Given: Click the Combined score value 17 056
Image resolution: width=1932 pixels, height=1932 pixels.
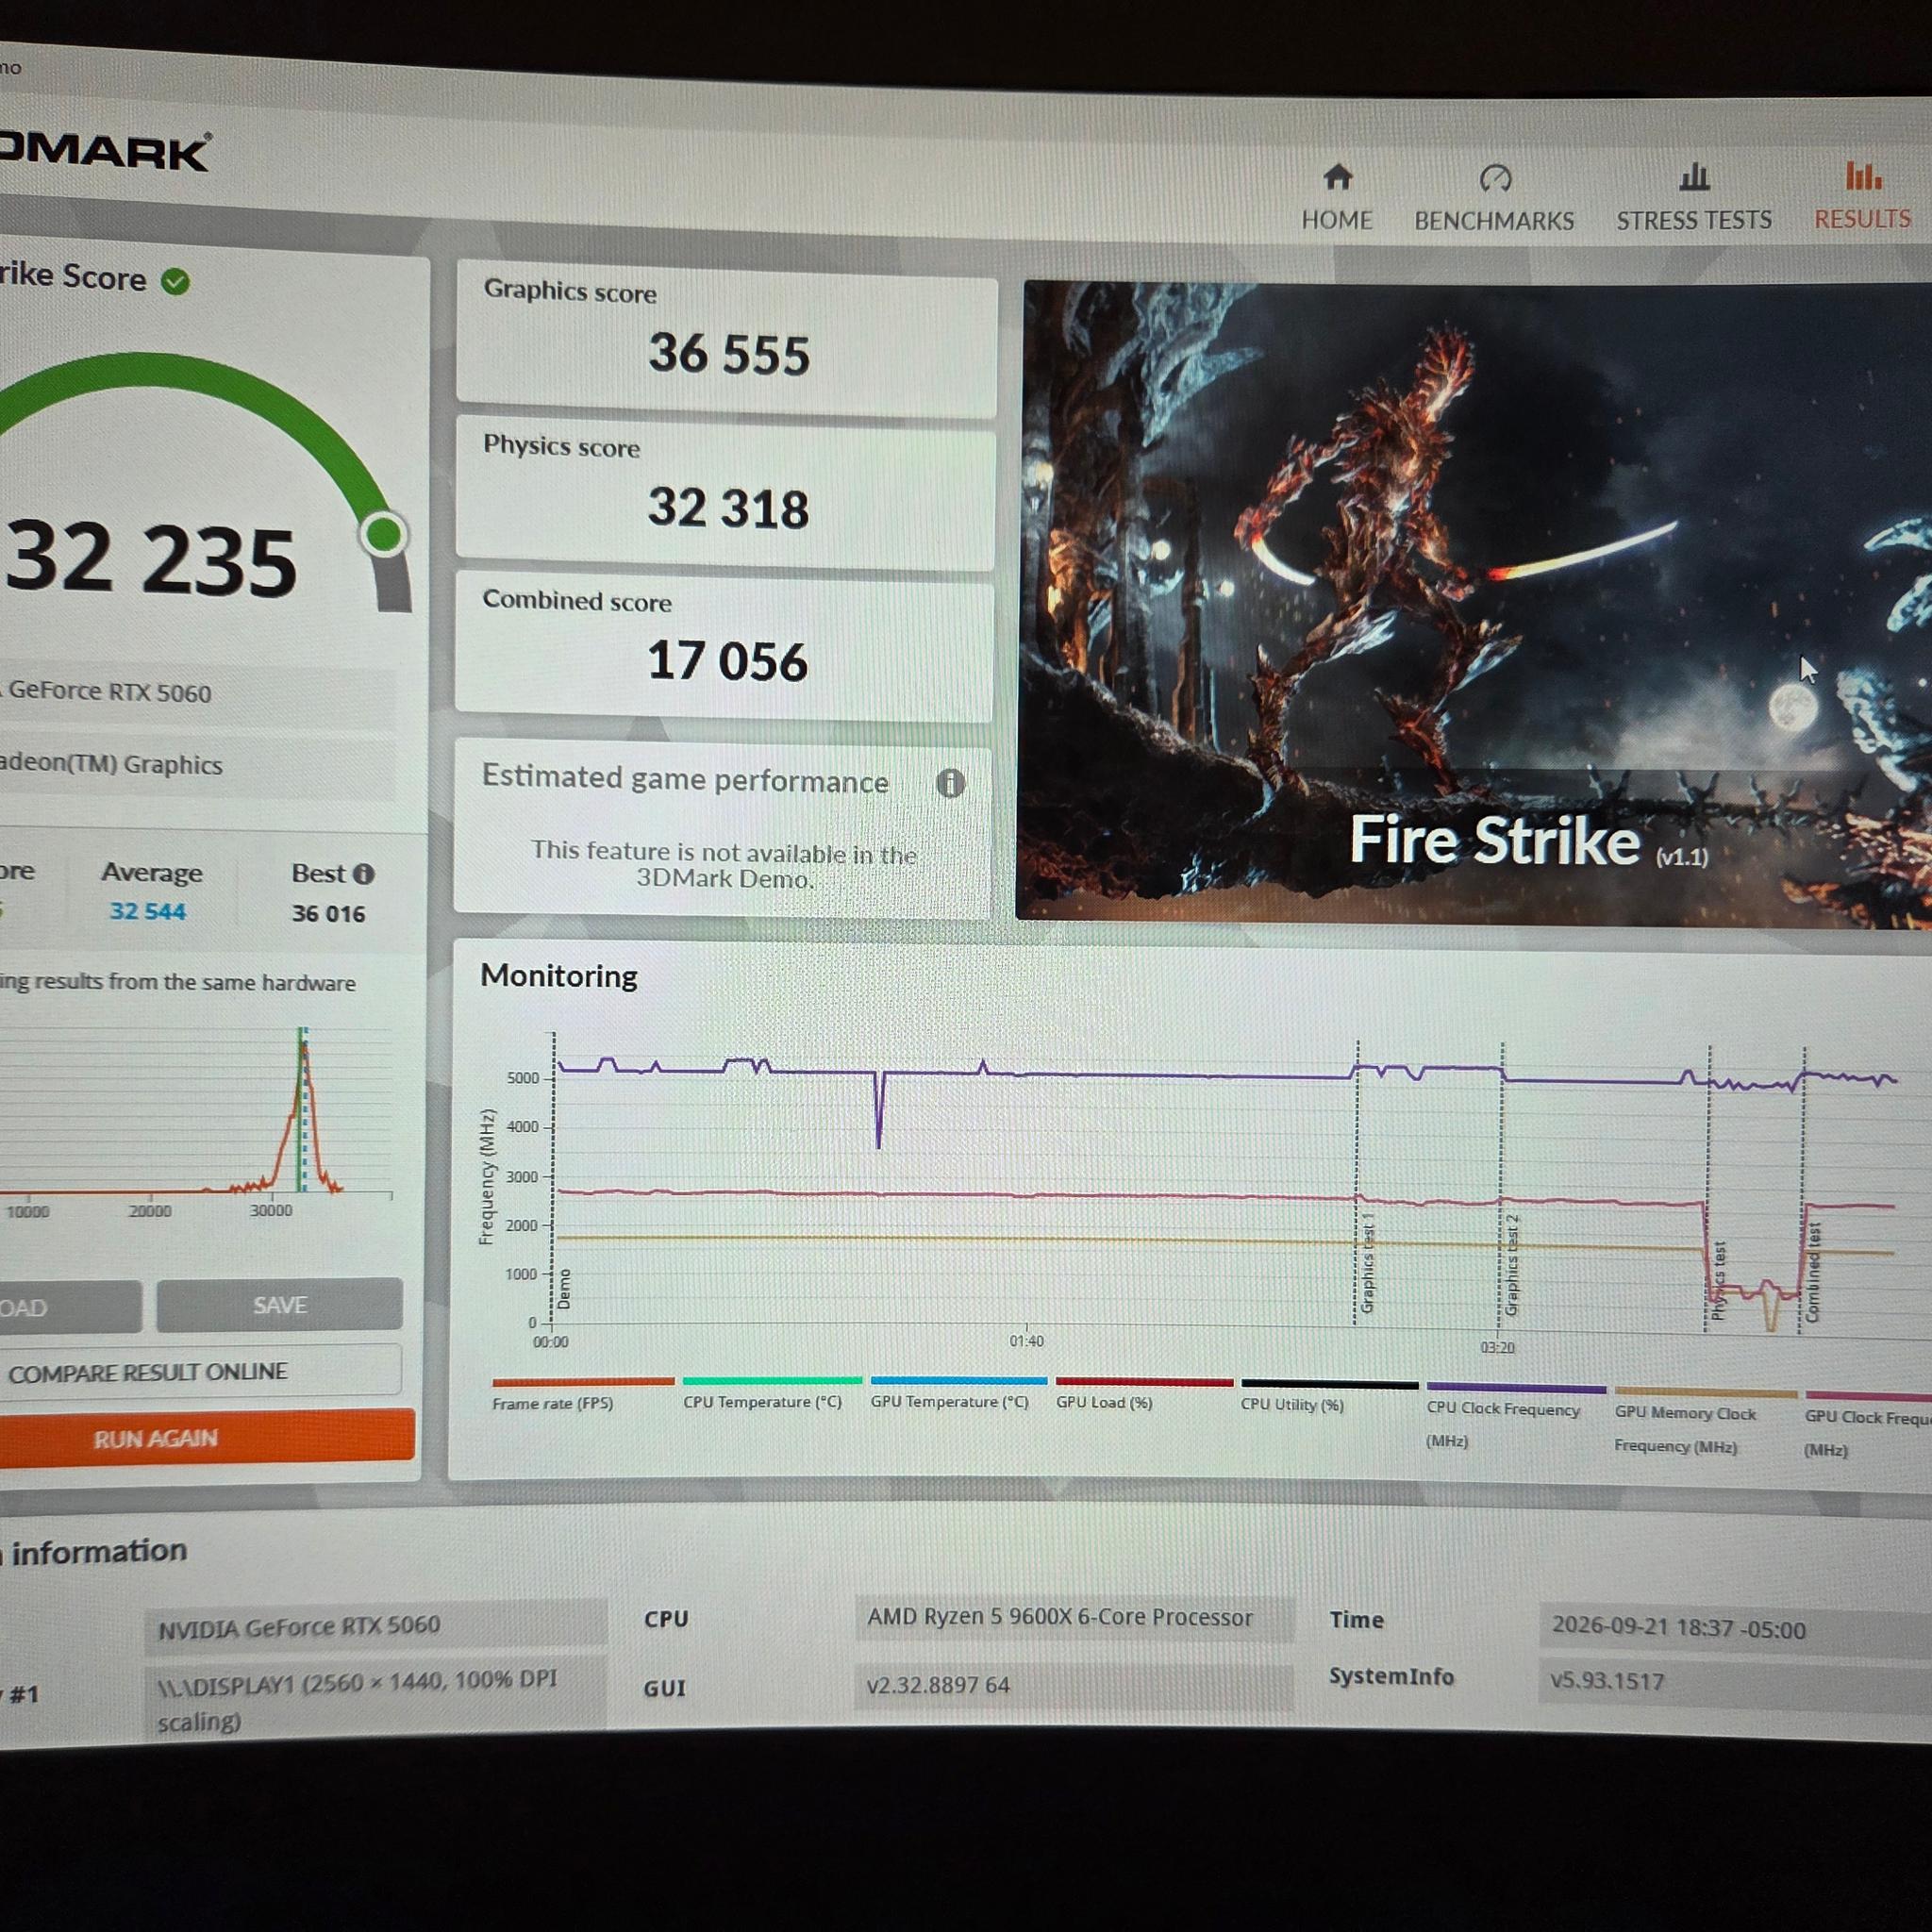Looking at the screenshot, I should click(727, 661).
